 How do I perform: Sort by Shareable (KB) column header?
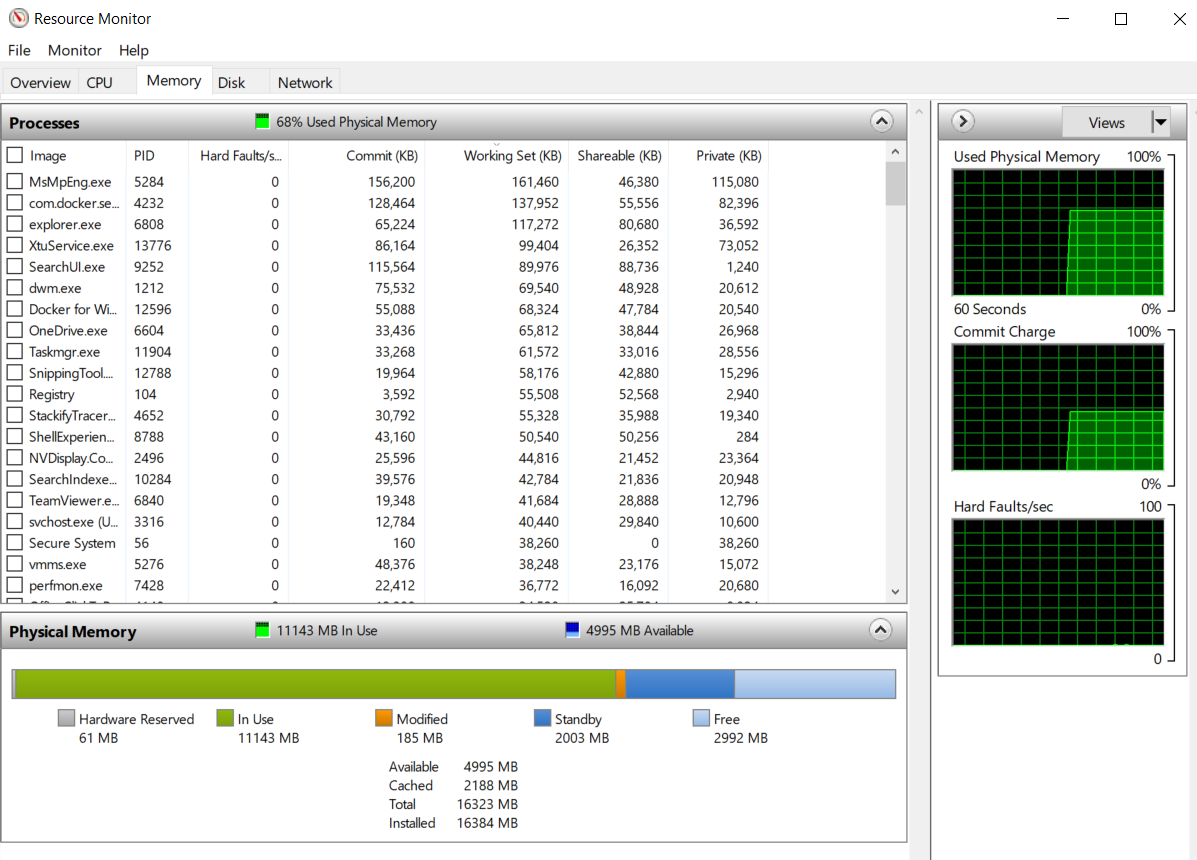coord(618,156)
